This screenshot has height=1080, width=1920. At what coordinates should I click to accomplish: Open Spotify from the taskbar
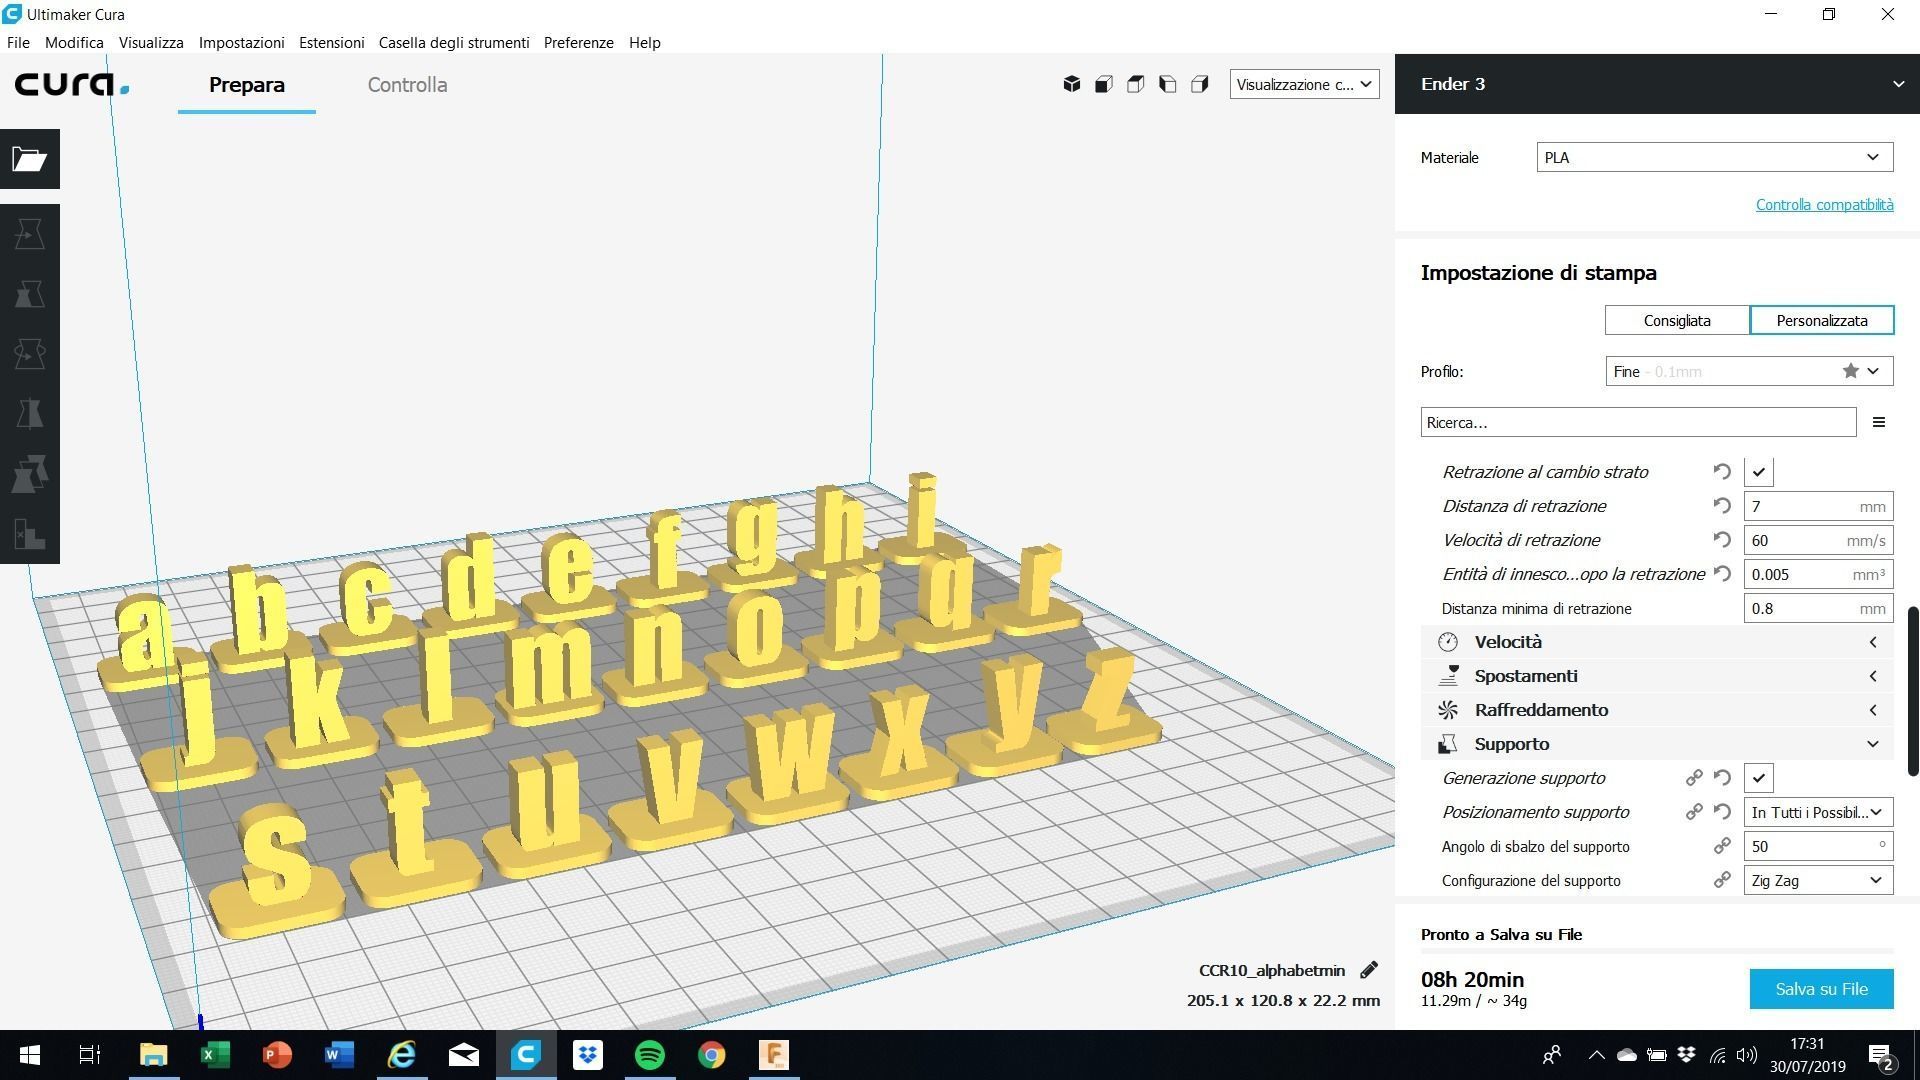pyautogui.click(x=650, y=1055)
